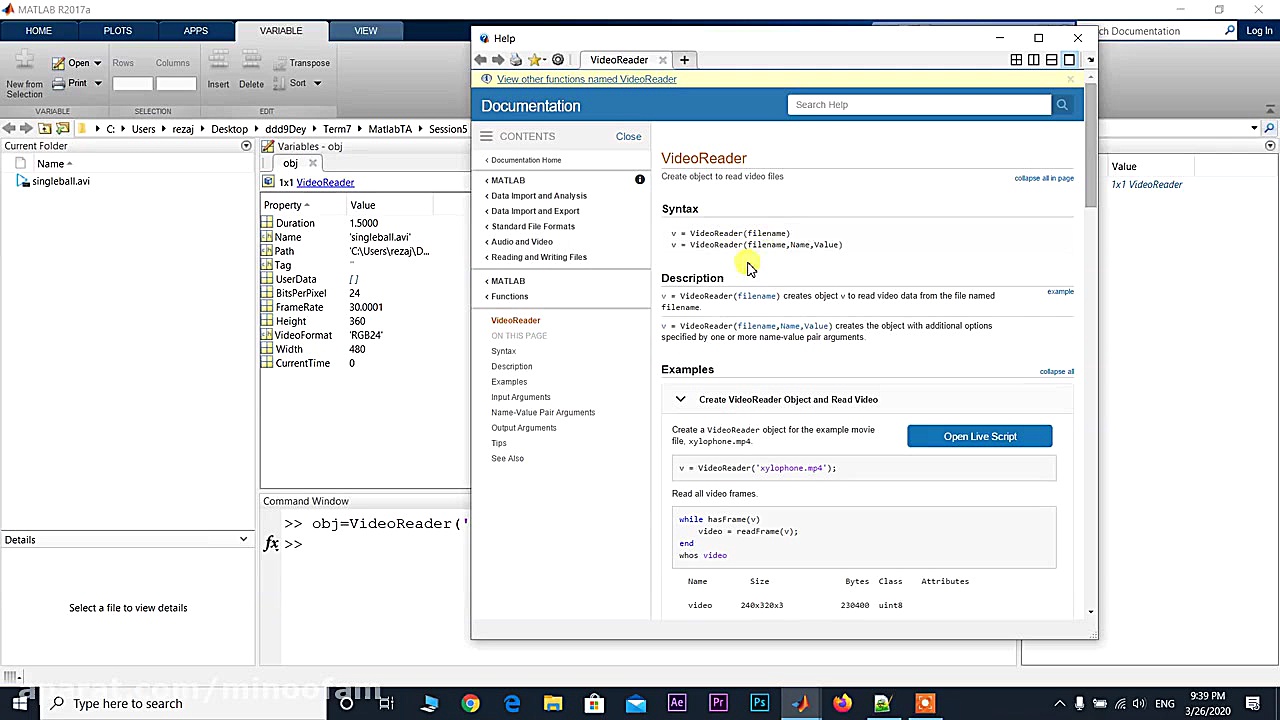The width and height of the screenshot is (1280, 720).
Task: Select the obj variable tab
Action: point(290,163)
